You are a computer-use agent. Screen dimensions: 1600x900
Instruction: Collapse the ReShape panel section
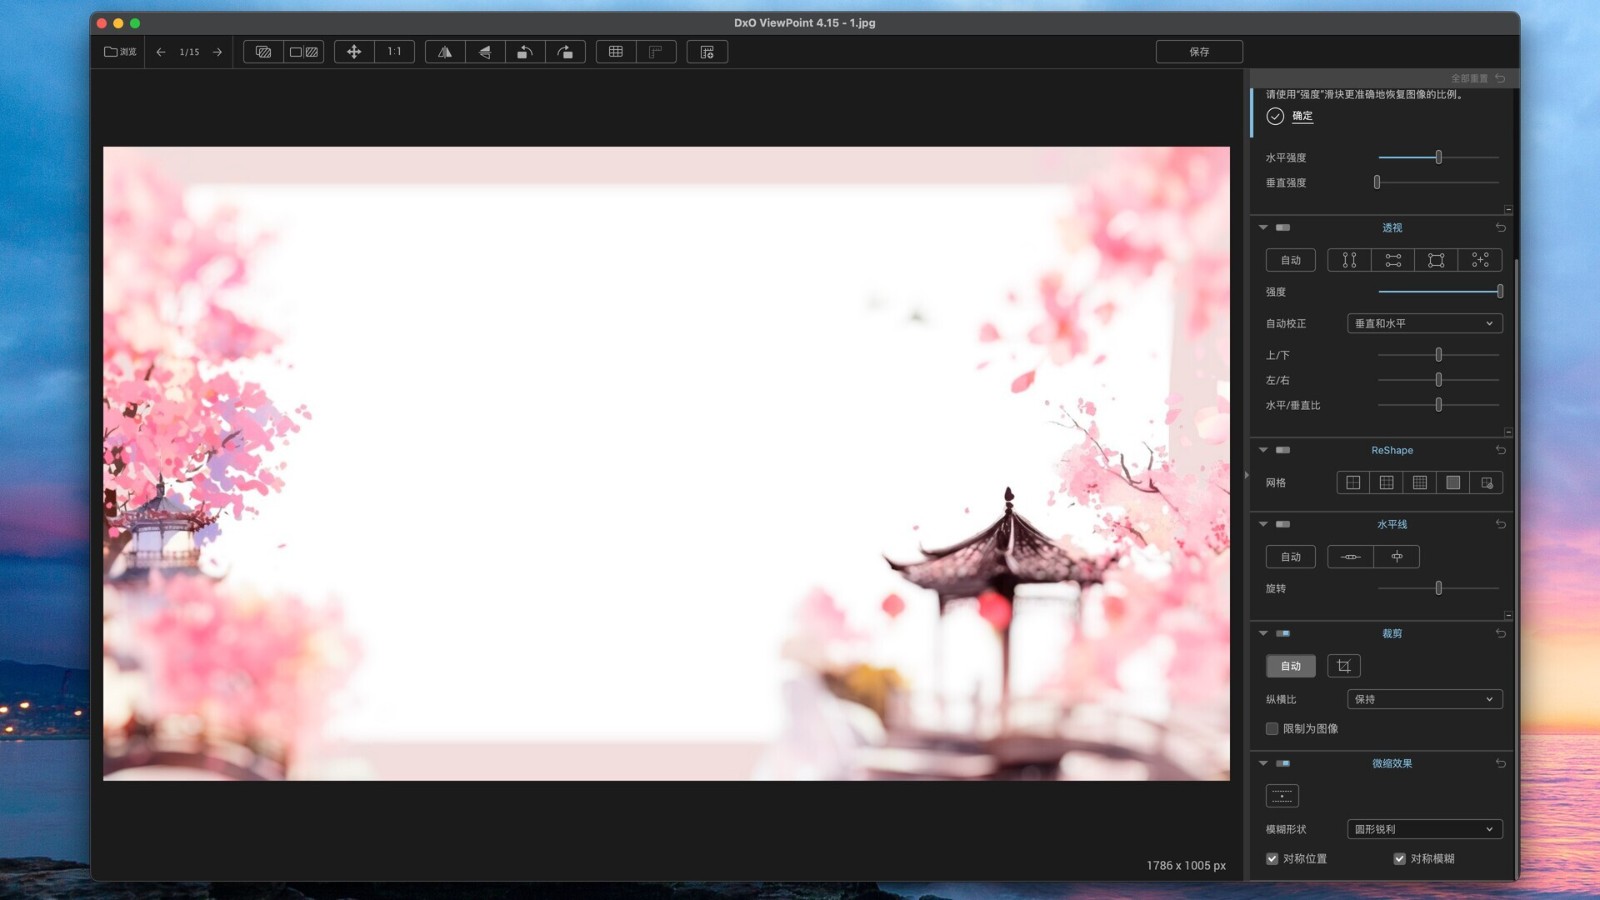tap(1263, 451)
